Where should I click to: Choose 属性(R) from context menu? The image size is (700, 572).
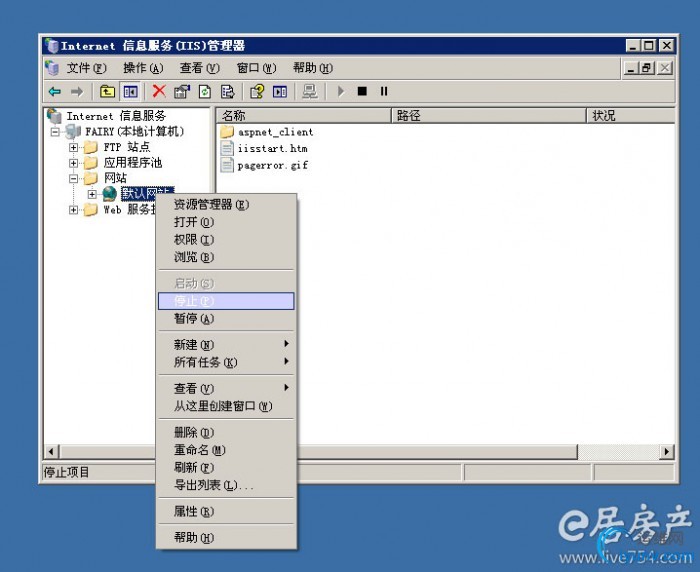(226, 511)
